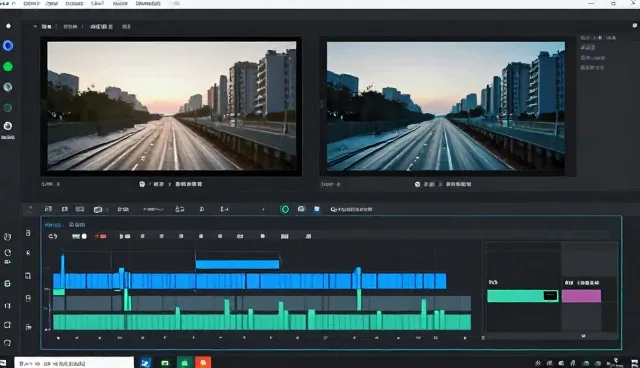
Task: Select the long green audio track clip
Action: [x=262, y=322]
